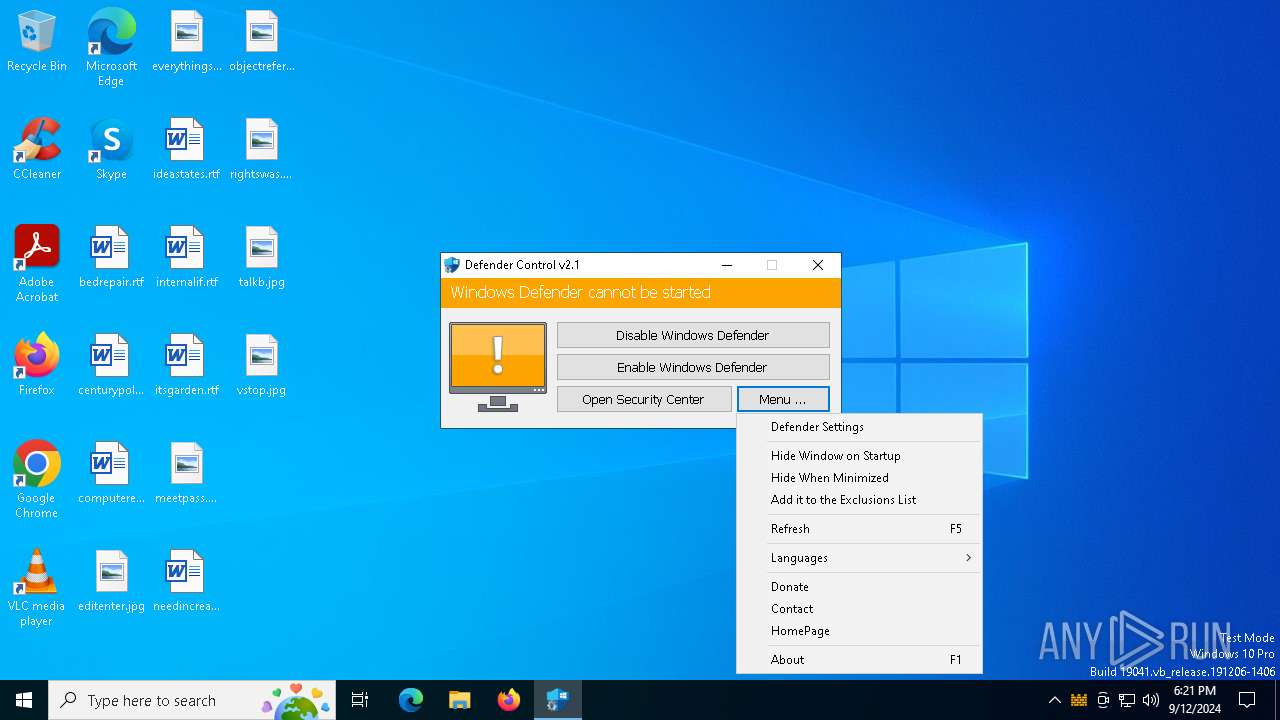The width and height of the screenshot is (1280, 720).
Task: Select the Firefox desktop shortcut
Action: click(x=37, y=366)
